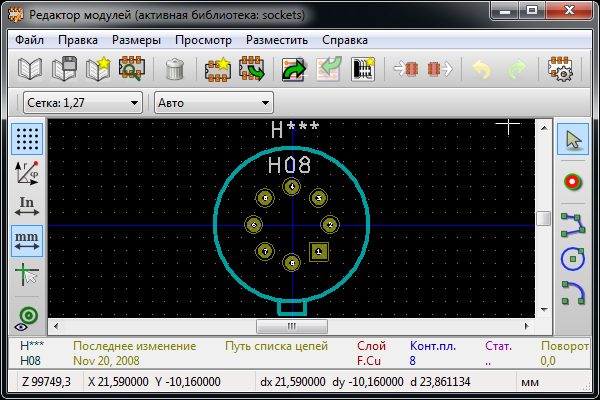Select square pad number 1
Viewport: 600px width, 400px height.
[x=319, y=251]
